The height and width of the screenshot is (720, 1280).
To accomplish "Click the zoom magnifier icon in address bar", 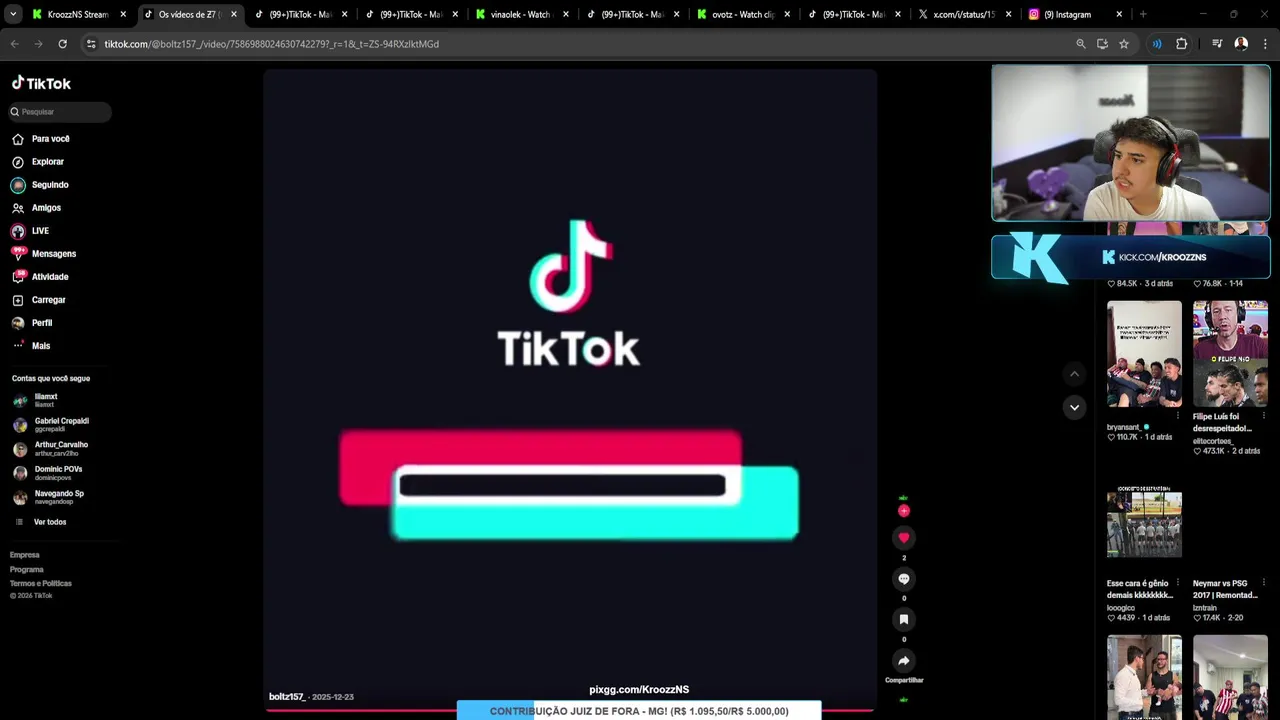I will [x=1081, y=44].
